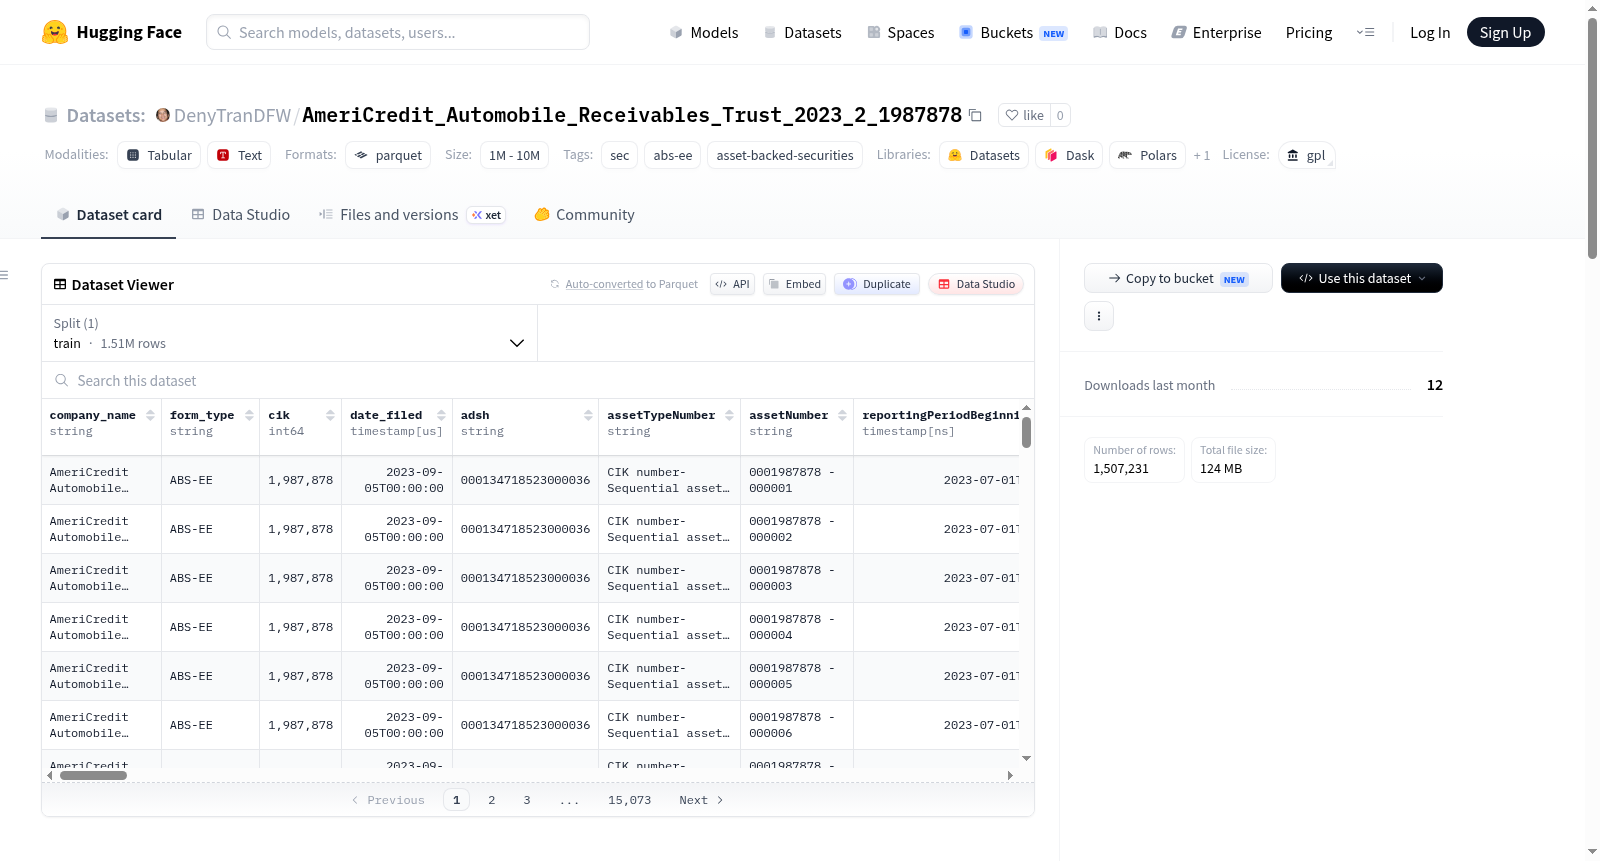Sort by the assetTypeNumber column sort icon

point(729,415)
